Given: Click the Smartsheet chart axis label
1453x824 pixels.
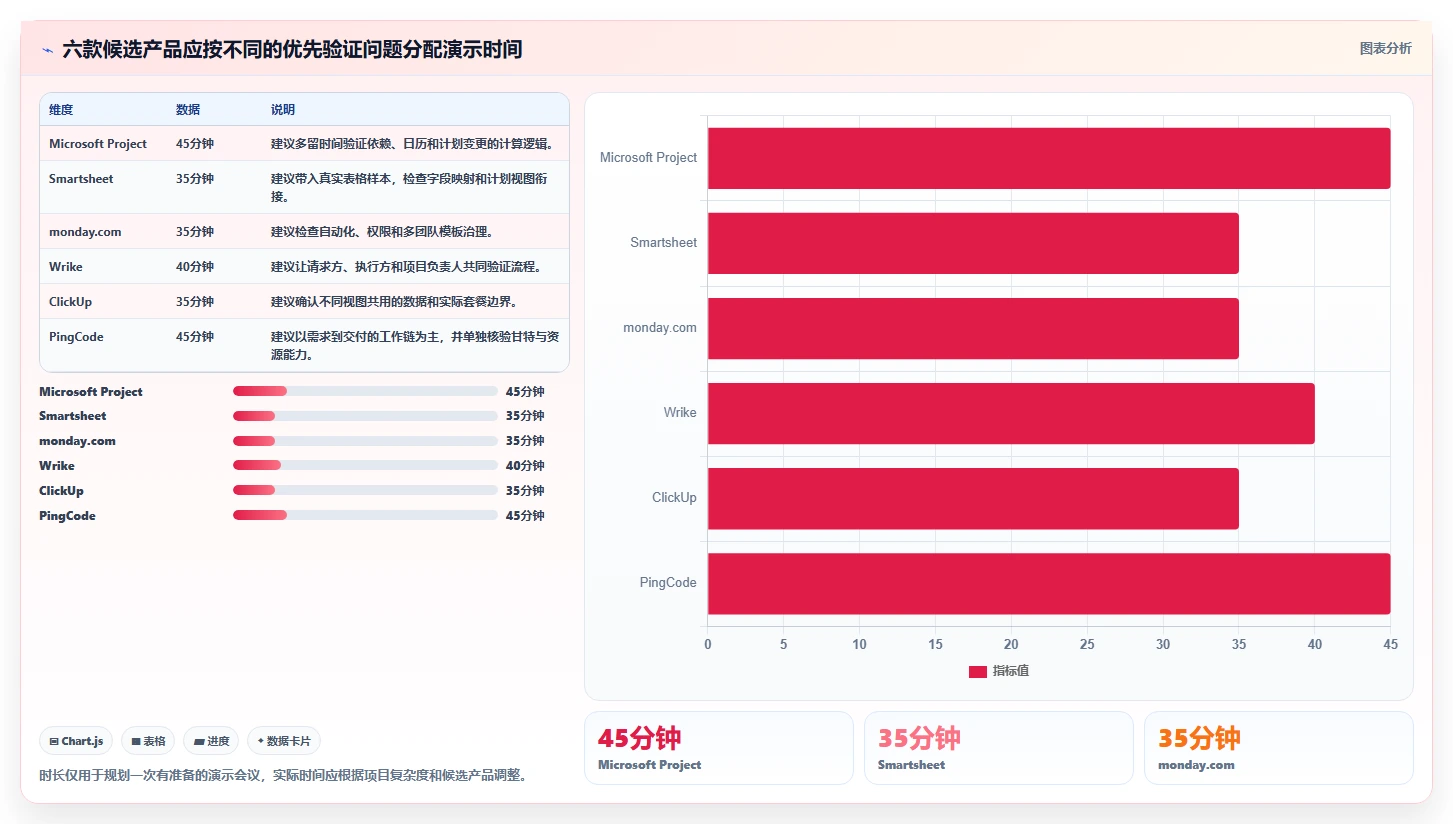Looking at the screenshot, I should tap(664, 243).
